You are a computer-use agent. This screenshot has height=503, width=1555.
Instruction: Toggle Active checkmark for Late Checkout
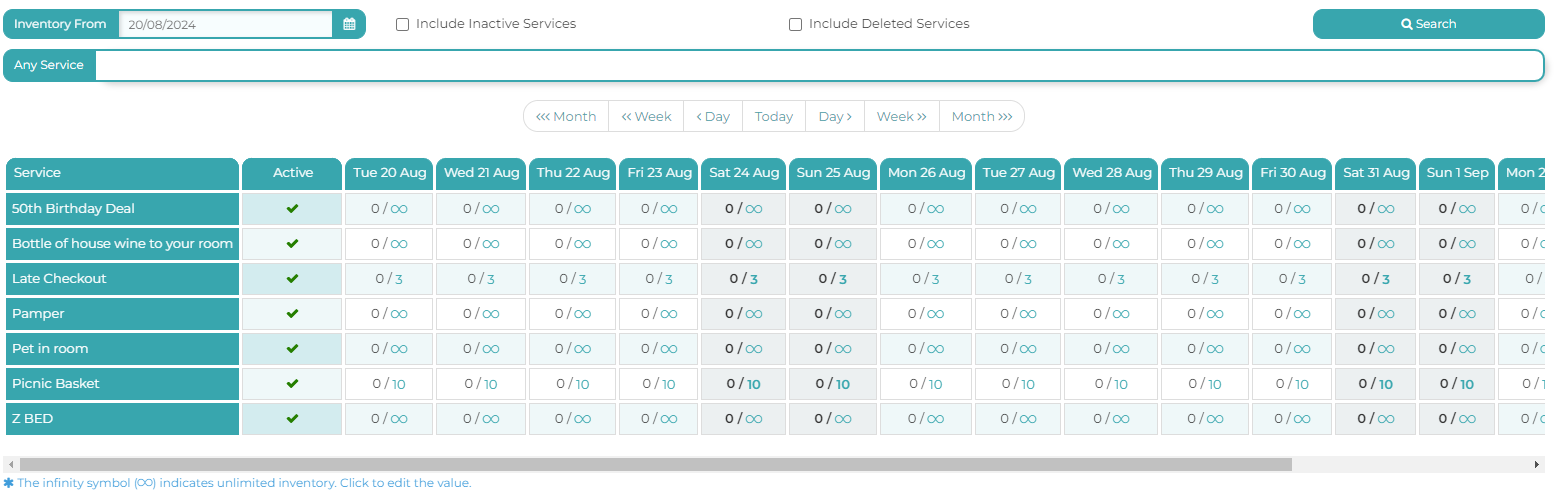pyautogui.click(x=293, y=279)
